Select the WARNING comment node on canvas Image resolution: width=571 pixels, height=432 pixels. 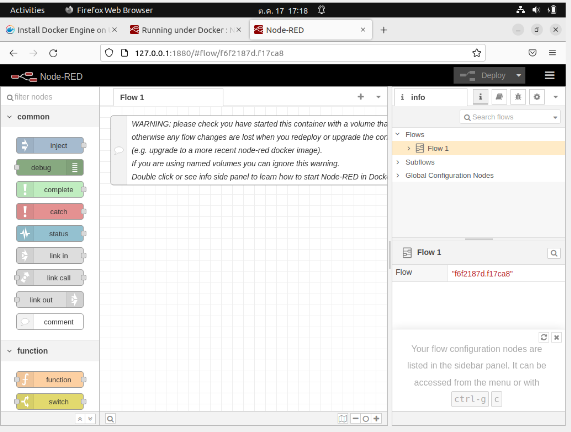click(x=249, y=150)
